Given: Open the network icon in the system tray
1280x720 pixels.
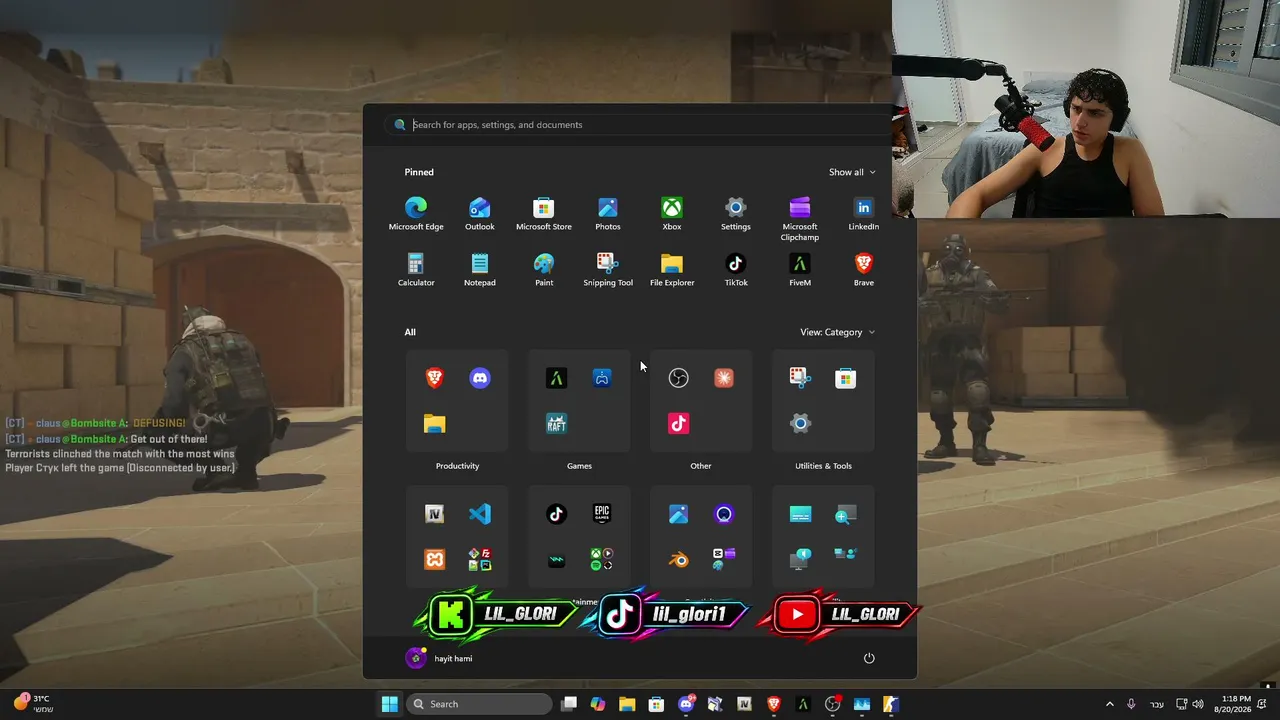Looking at the screenshot, I should (1181, 704).
